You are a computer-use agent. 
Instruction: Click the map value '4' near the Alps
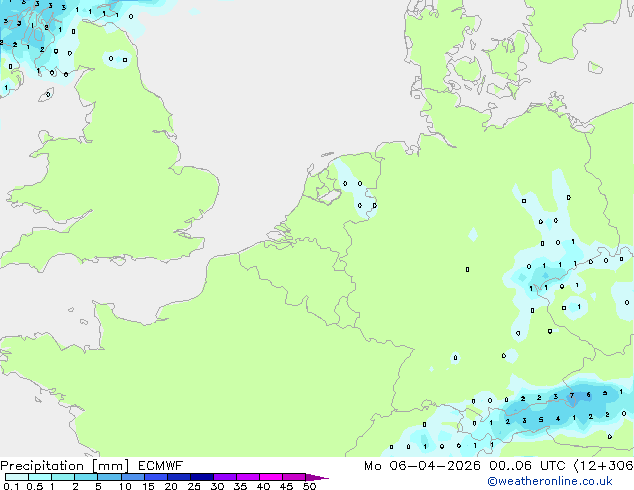coord(558,418)
